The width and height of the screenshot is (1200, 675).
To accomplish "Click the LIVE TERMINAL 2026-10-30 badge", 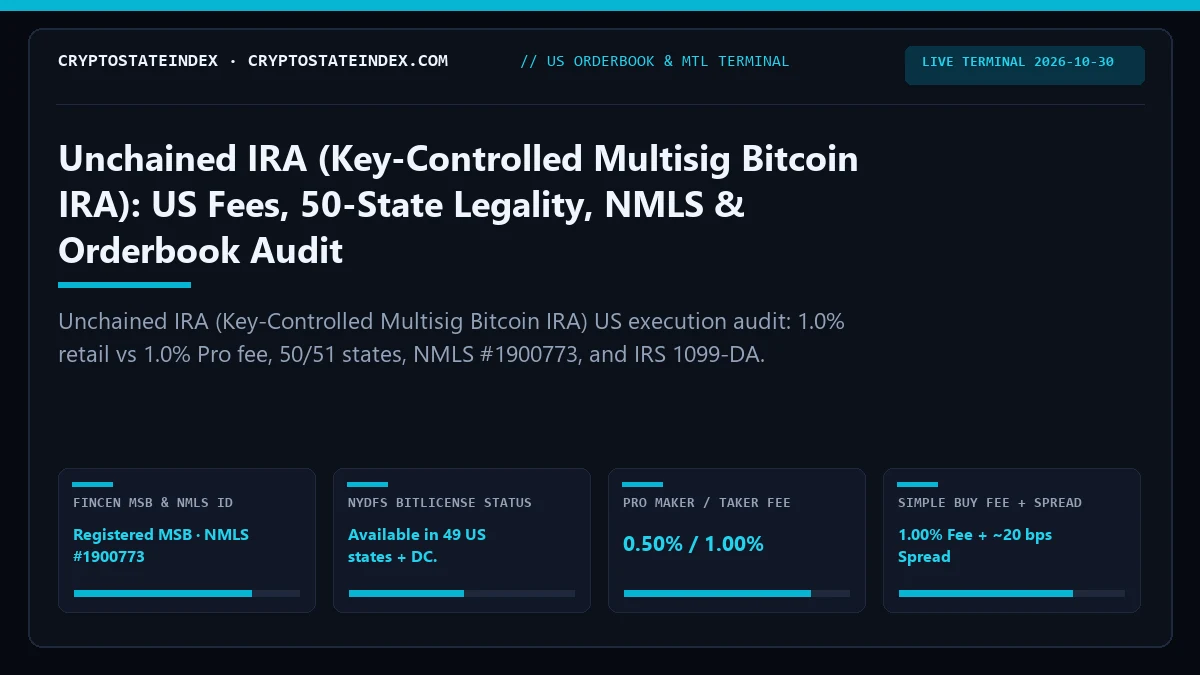I will (x=1025, y=65).
